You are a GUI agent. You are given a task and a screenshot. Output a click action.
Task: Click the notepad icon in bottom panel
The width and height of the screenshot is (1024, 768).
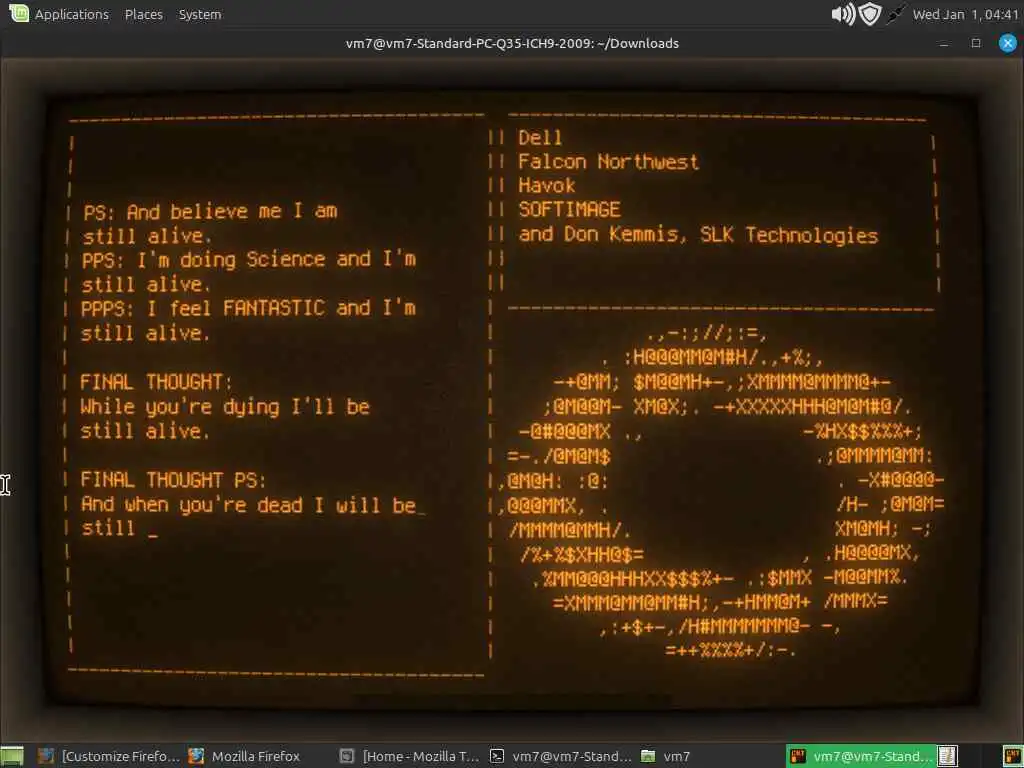pyautogui.click(x=948, y=756)
